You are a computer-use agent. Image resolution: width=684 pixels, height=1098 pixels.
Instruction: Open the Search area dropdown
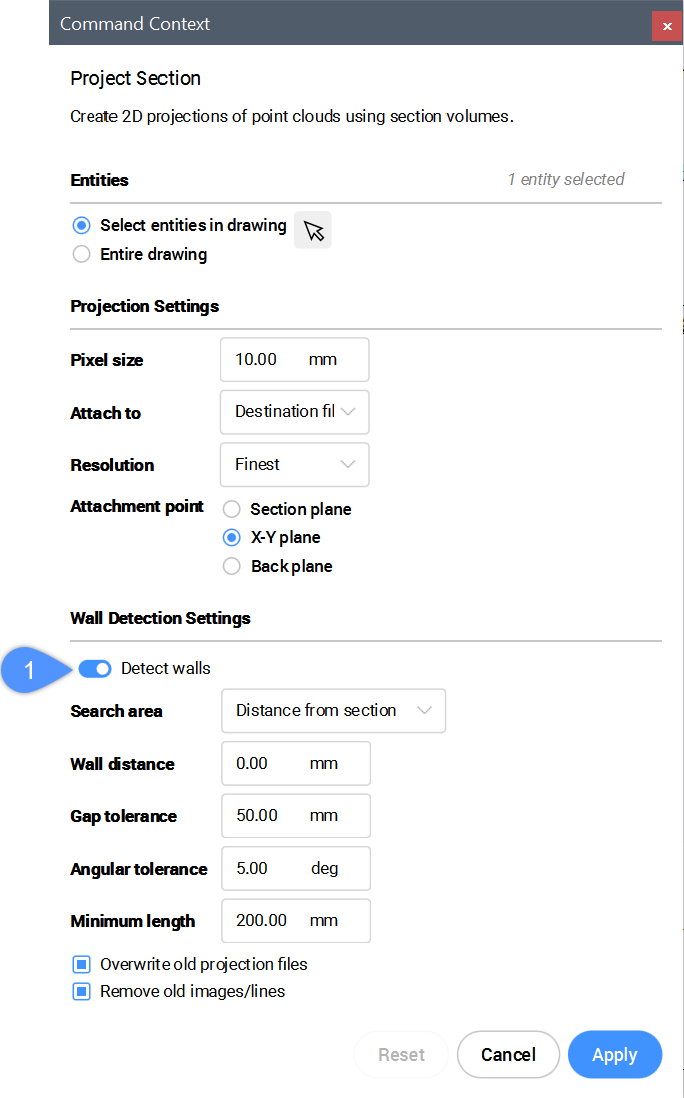(333, 711)
